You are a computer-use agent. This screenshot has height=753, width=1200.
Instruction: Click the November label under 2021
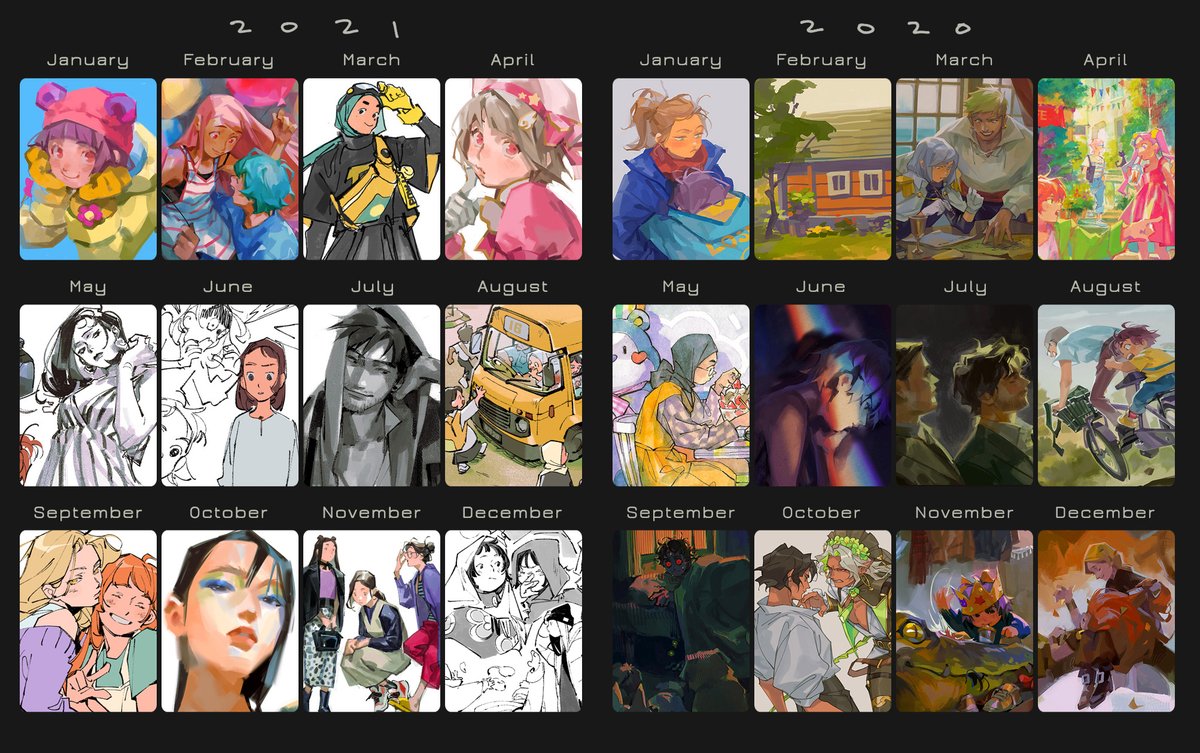pyautogui.click(x=372, y=512)
